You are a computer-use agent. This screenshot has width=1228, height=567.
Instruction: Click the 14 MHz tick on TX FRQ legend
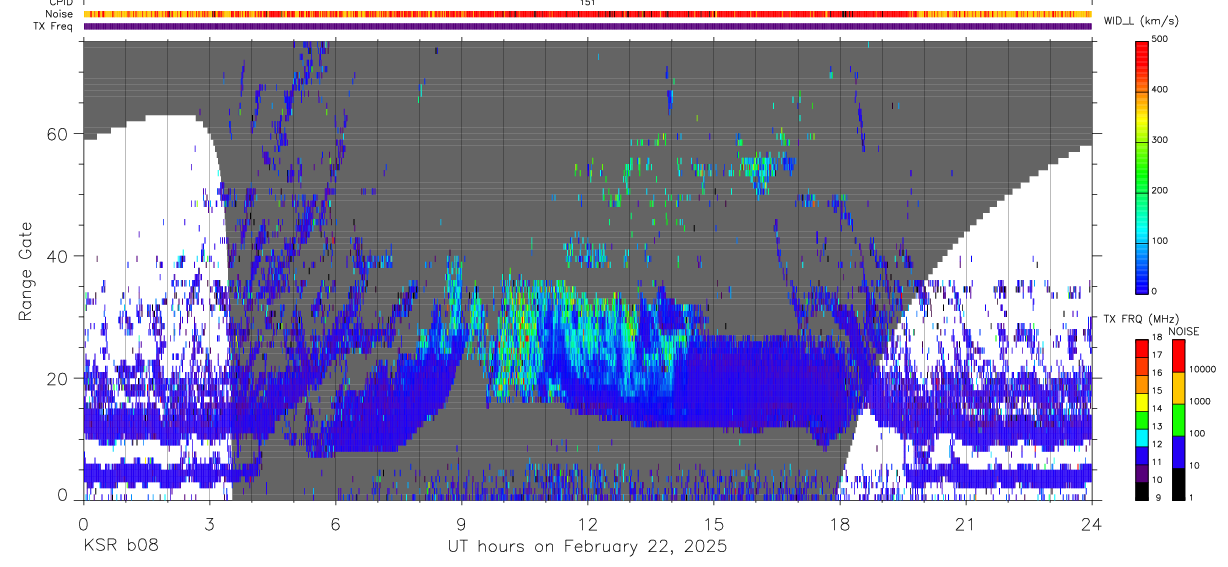[x=1157, y=409]
